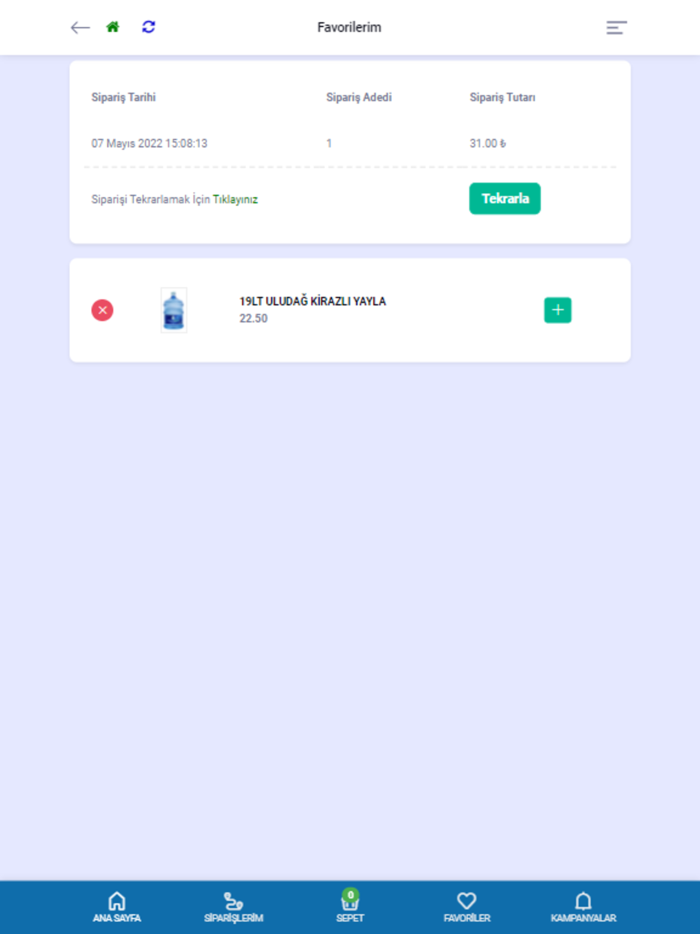This screenshot has height=934, width=700.
Task: Remove the favorite with the red X icon
Action: [x=102, y=310]
